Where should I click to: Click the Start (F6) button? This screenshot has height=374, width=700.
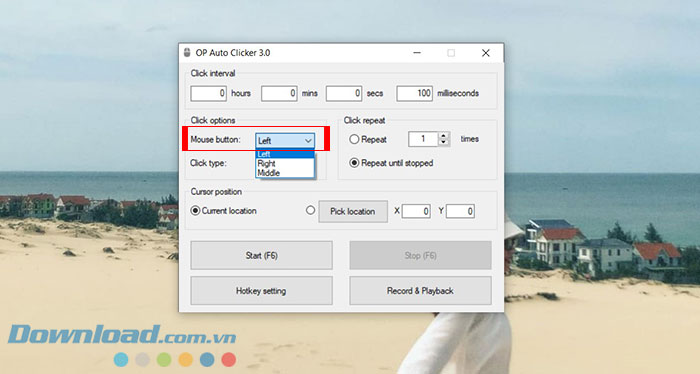tap(262, 255)
